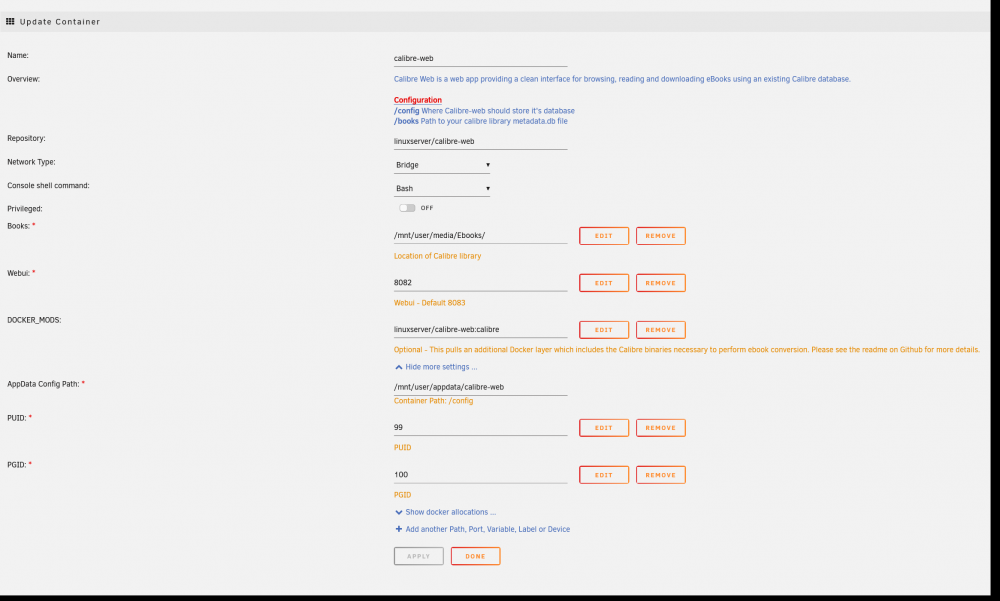Edit the Webui port entry
The image size is (1000, 601).
(x=603, y=283)
